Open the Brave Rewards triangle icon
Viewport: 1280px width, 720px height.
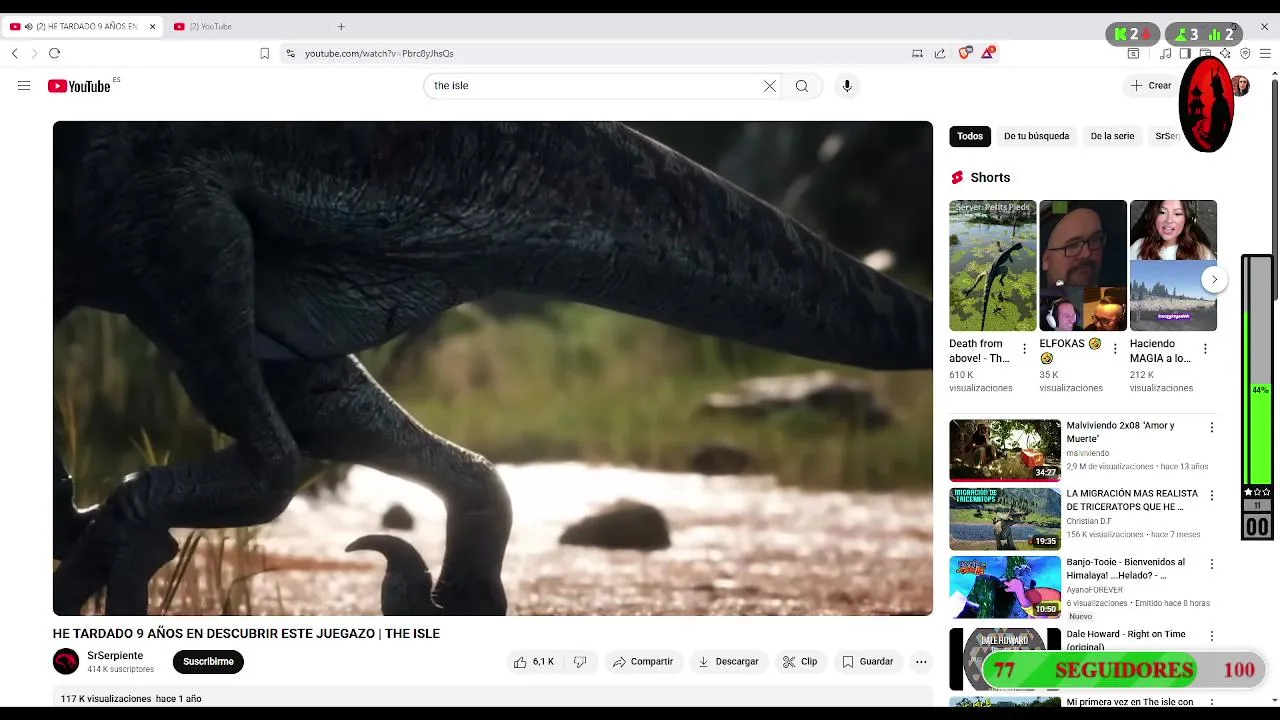[x=988, y=53]
